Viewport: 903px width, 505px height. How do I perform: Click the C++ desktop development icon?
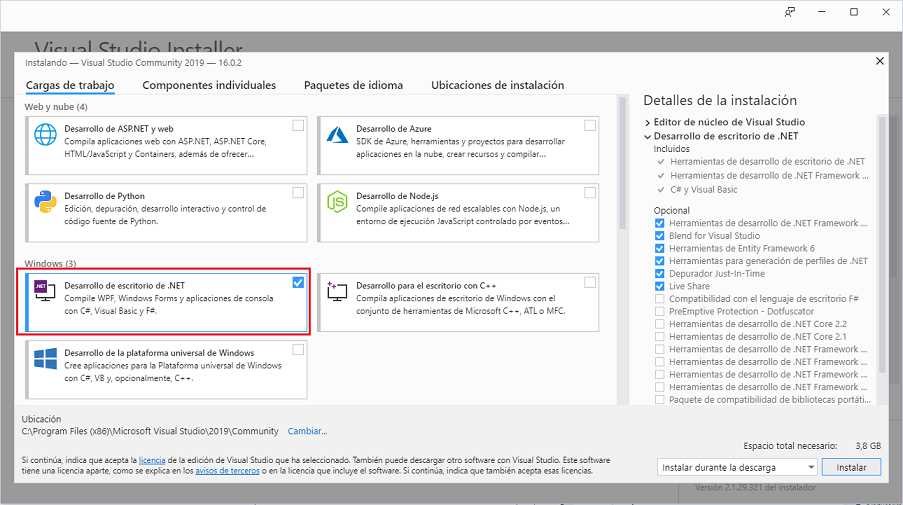click(x=336, y=290)
